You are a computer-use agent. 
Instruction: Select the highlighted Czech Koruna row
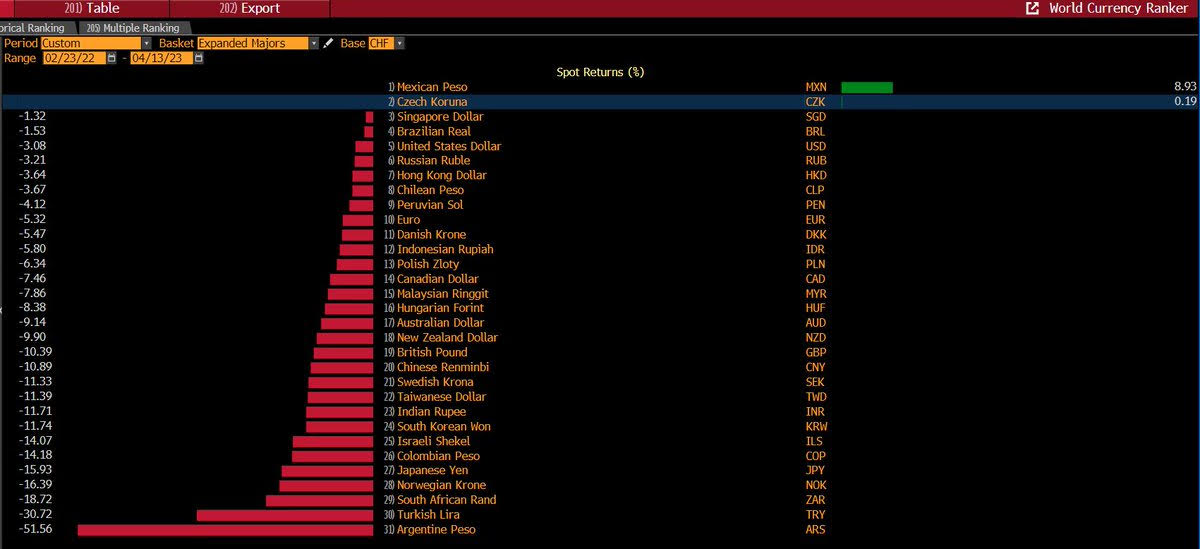[600, 102]
